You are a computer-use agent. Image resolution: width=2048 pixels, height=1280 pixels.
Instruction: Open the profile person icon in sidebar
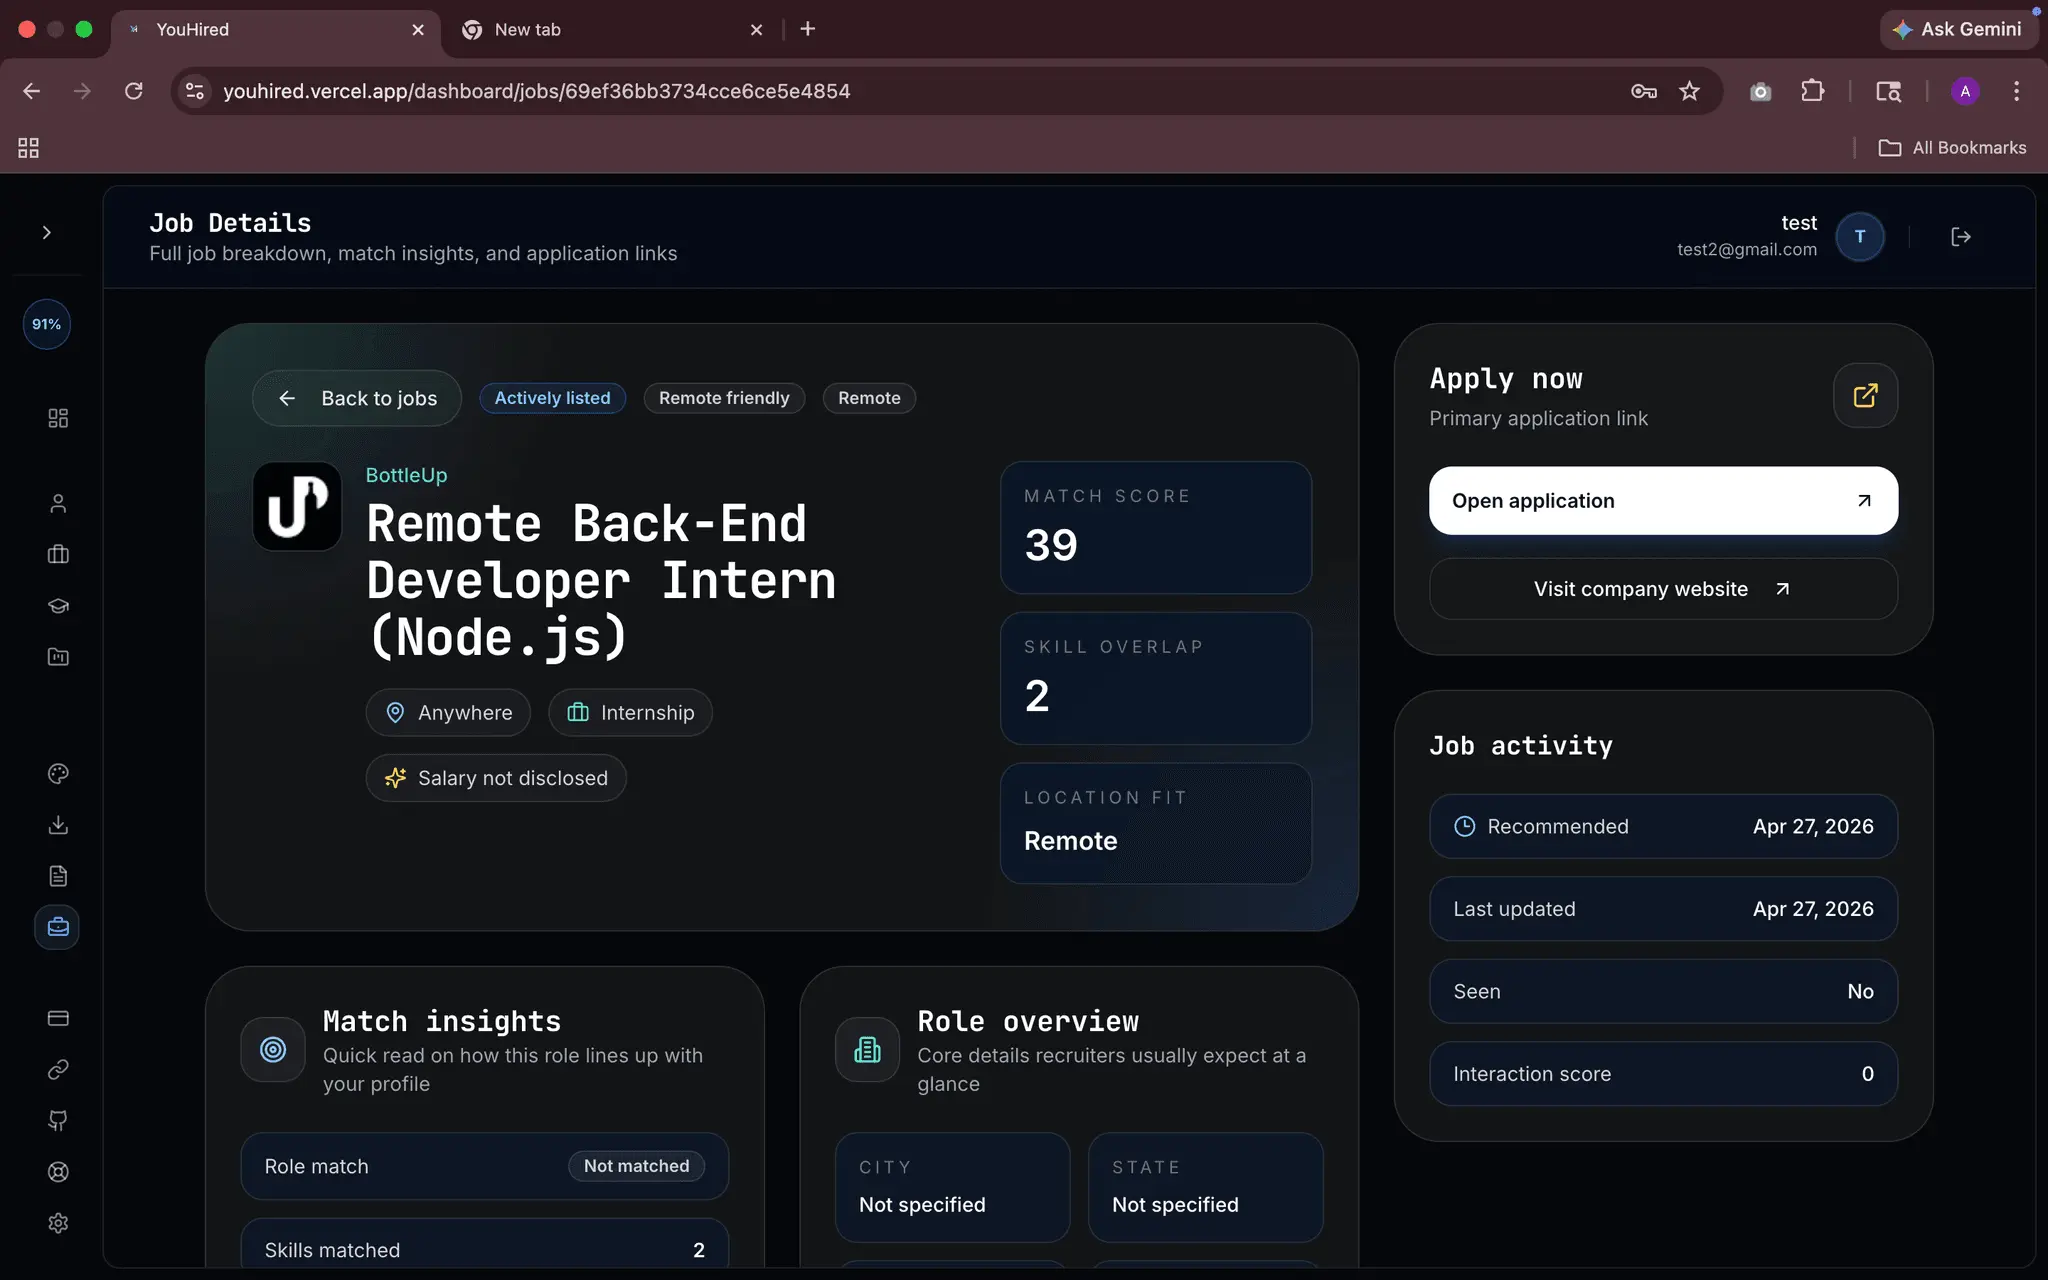[x=58, y=503]
